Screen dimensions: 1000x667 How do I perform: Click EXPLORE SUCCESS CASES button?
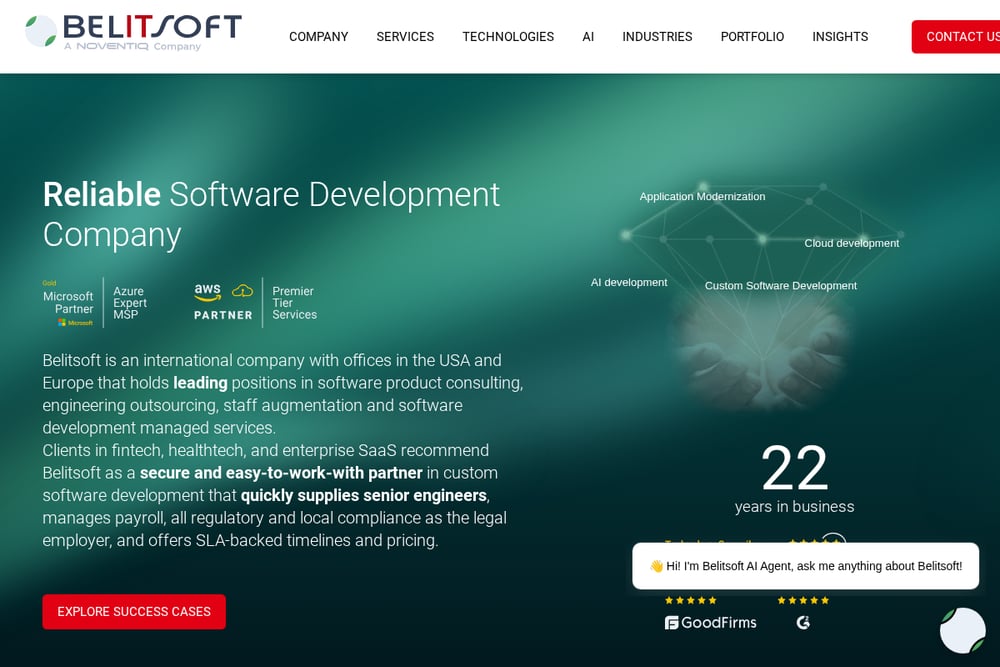point(134,612)
